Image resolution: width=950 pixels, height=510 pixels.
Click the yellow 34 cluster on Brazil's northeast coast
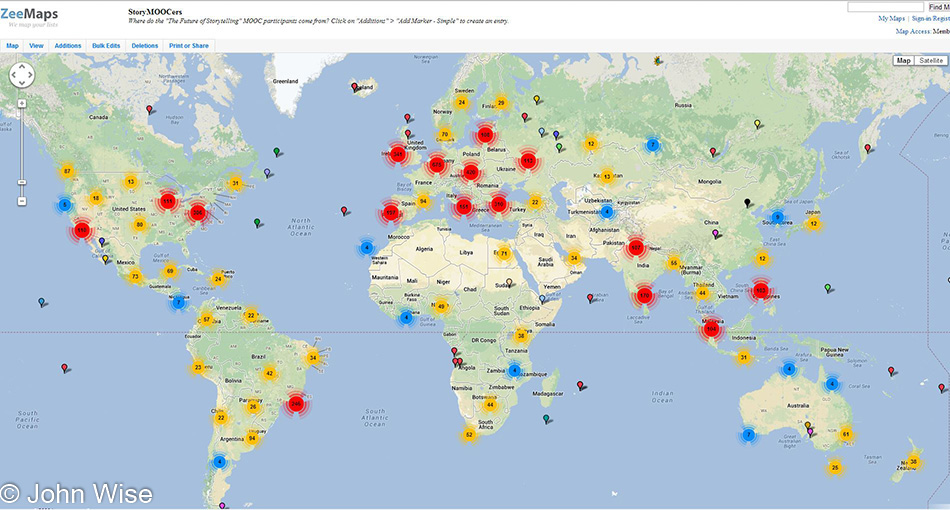[313, 357]
